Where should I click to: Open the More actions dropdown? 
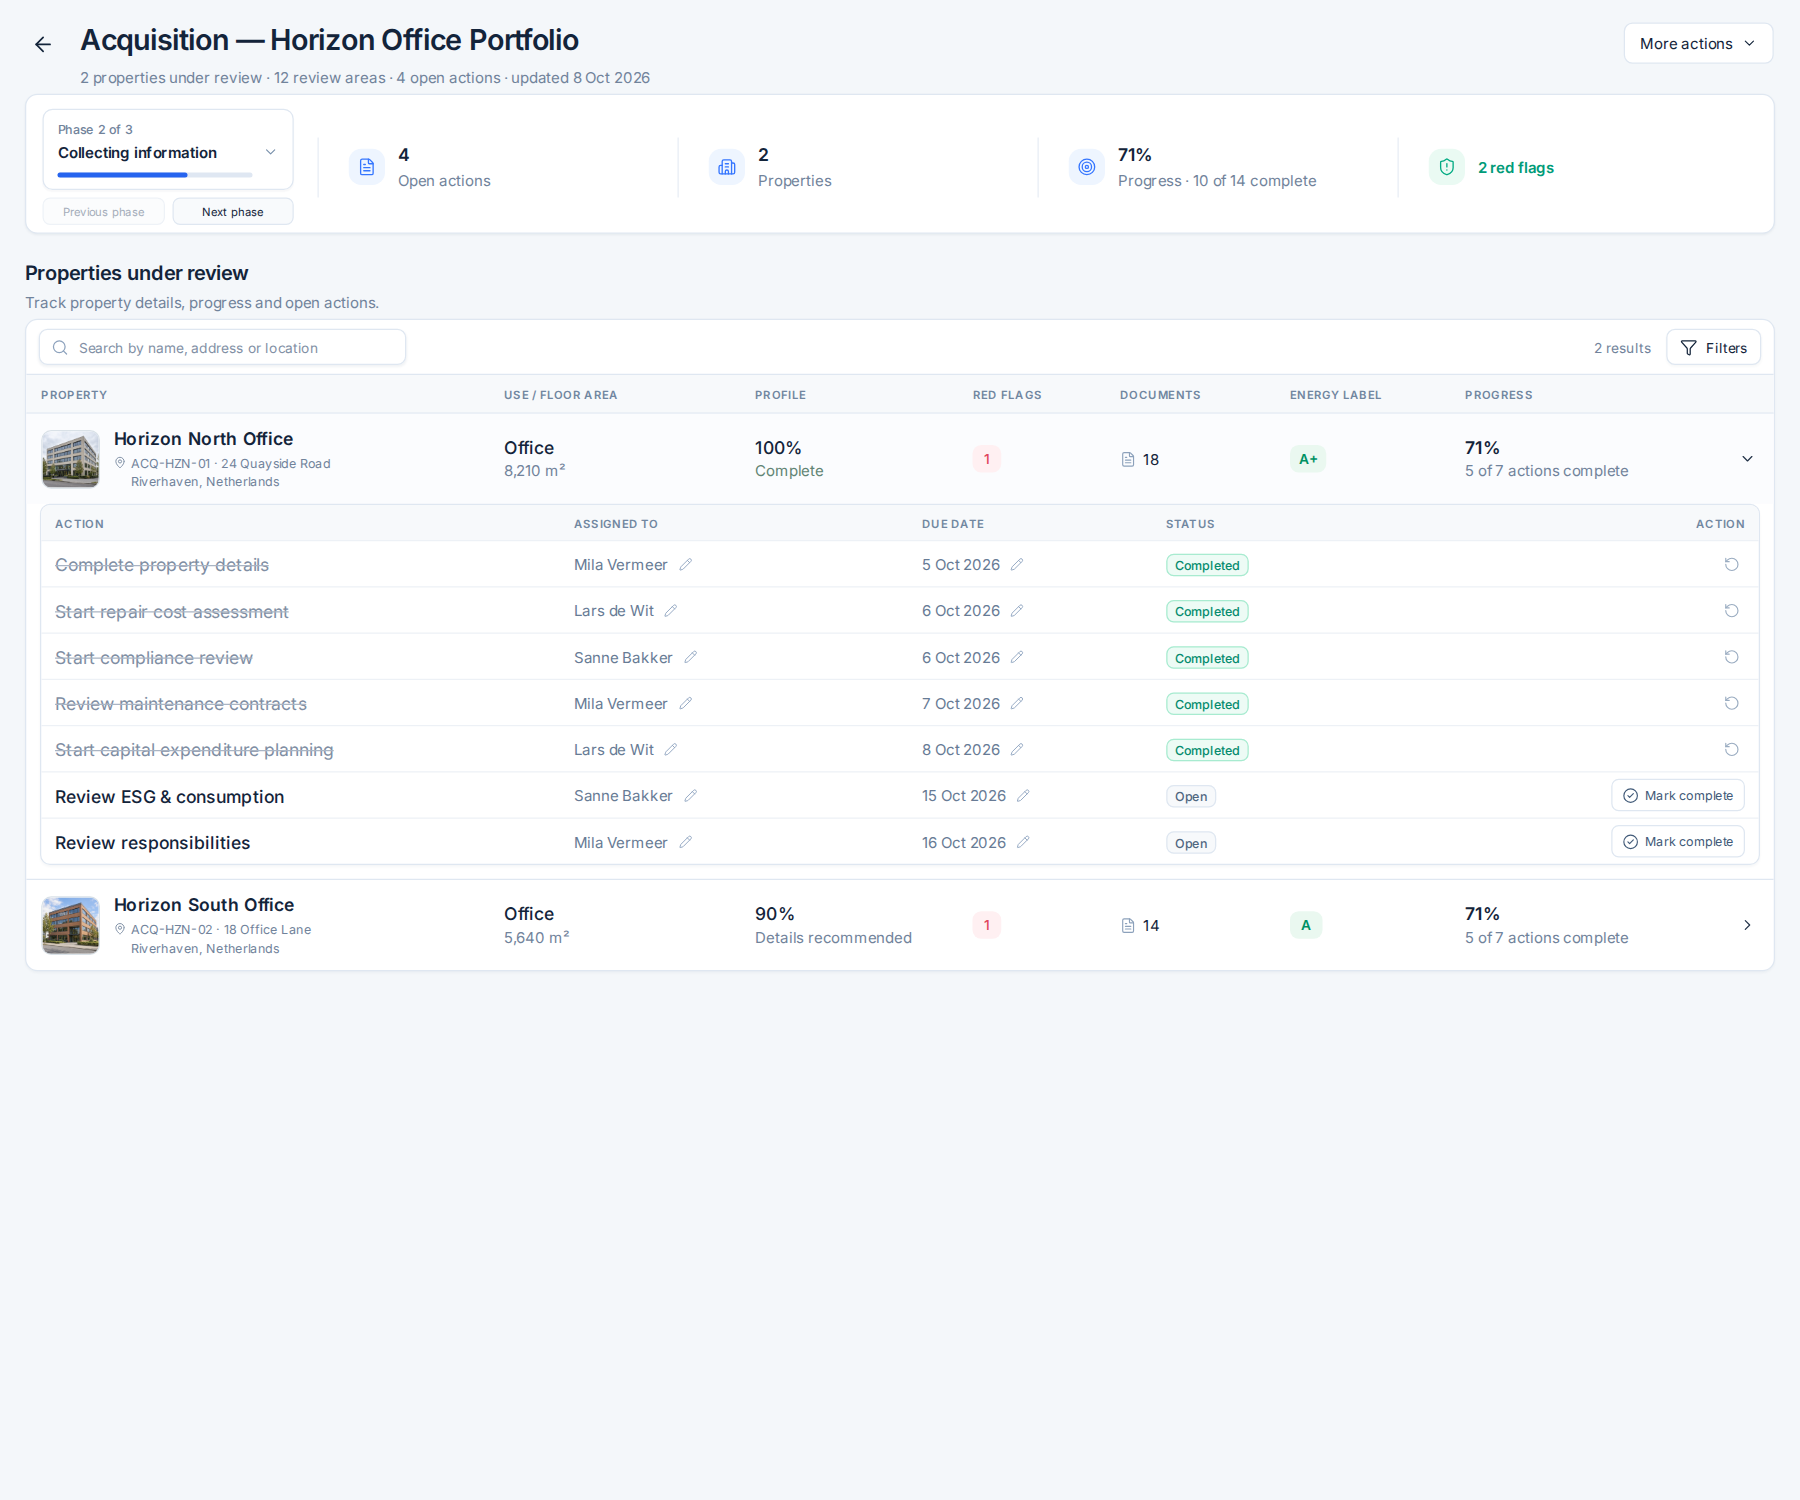click(x=1698, y=44)
